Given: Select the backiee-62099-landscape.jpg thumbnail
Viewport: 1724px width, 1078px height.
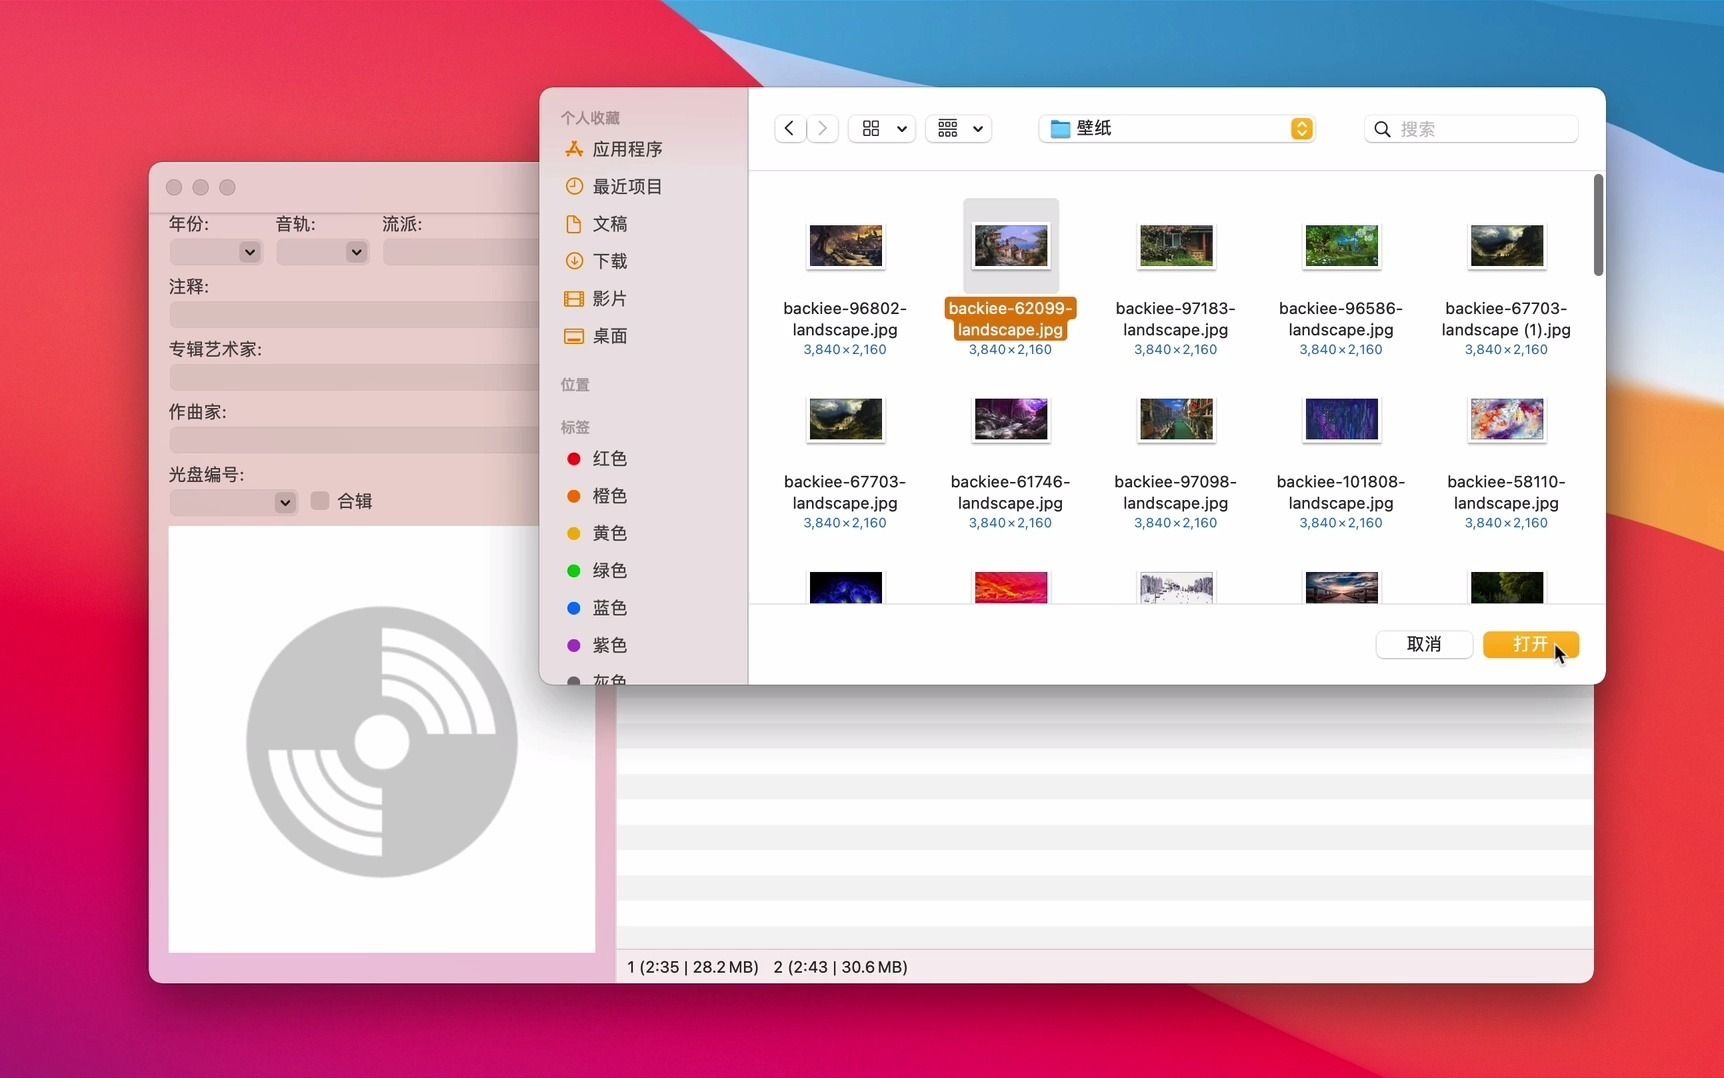Looking at the screenshot, I should [x=1010, y=246].
